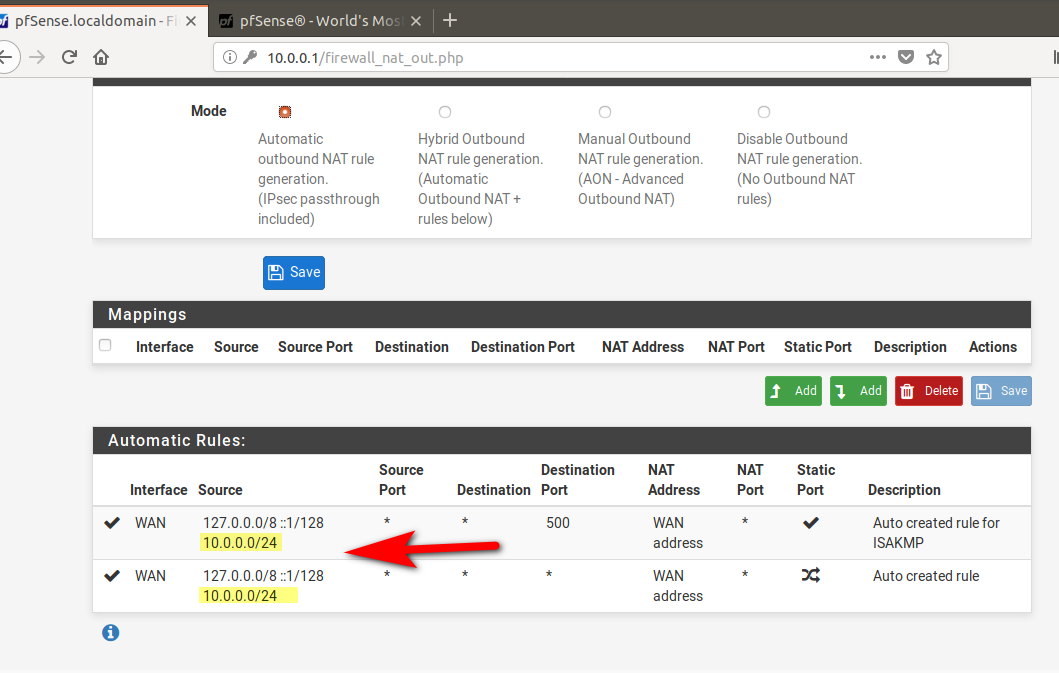1059x673 pixels.
Task: Add mapping to top of list
Action: click(793, 391)
